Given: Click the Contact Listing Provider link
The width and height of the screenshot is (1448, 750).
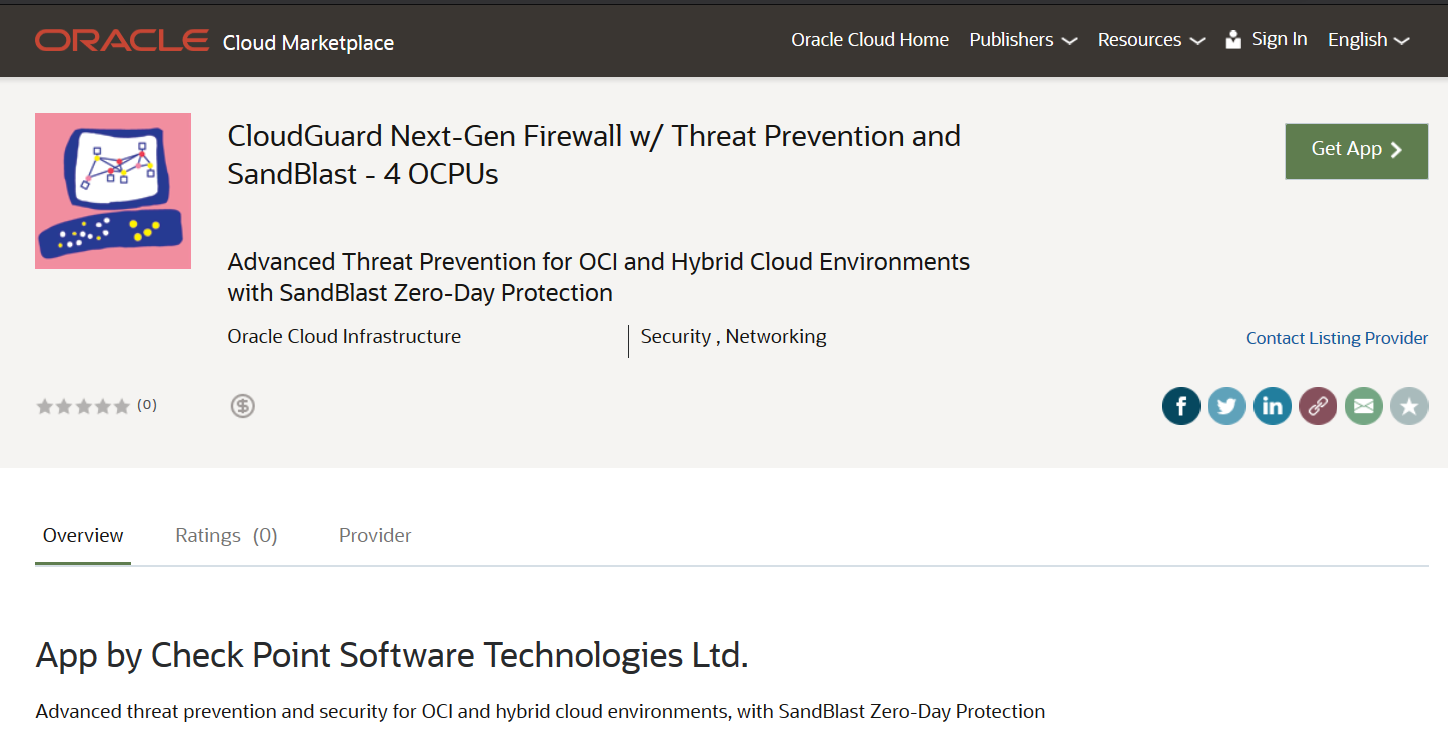Looking at the screenshot, I should pos(1337,338).
